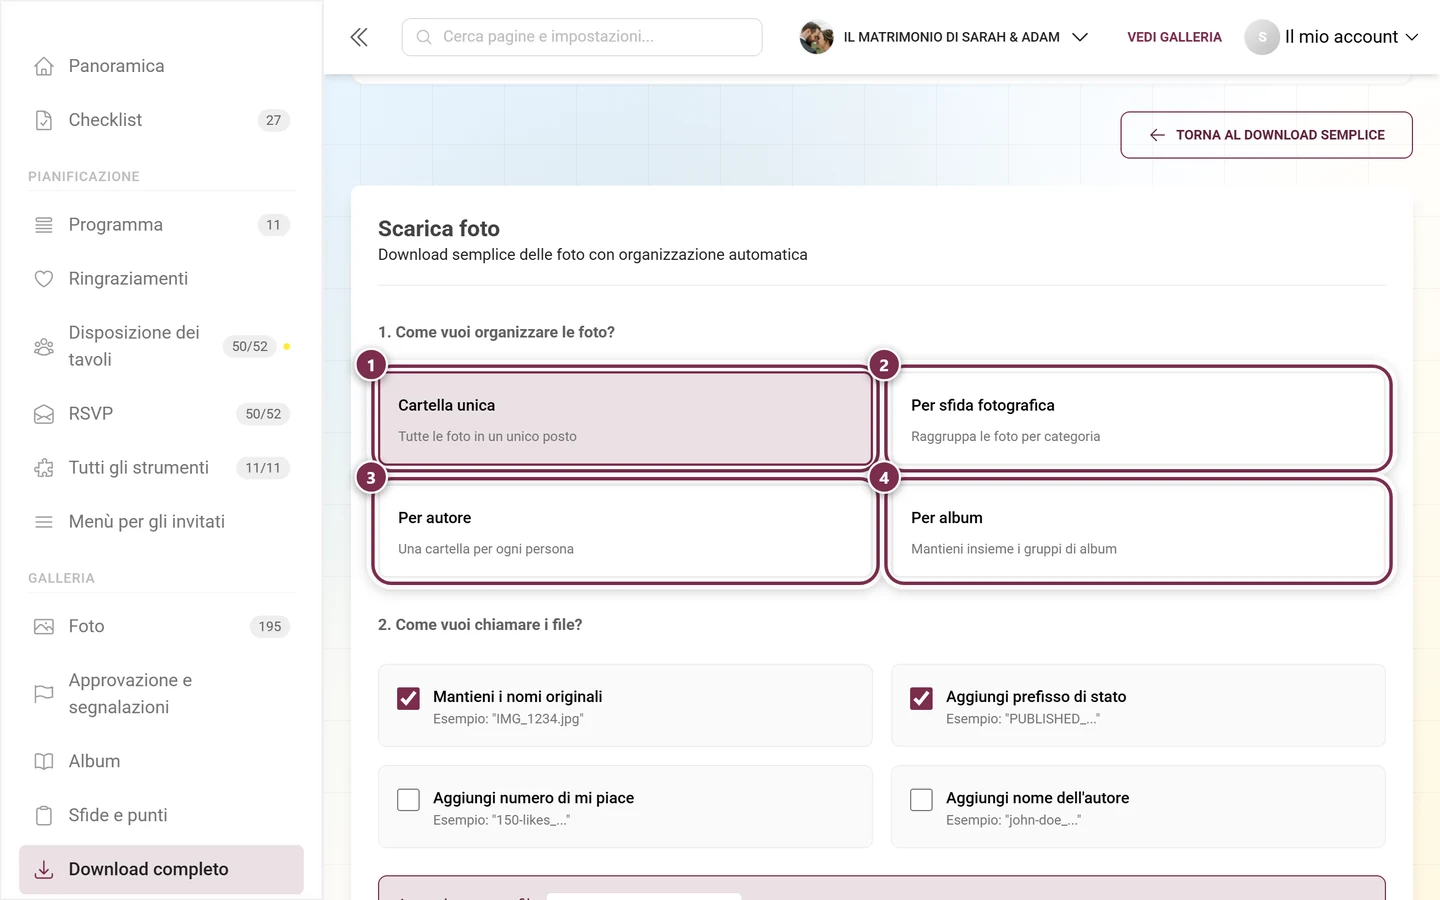Screen dimensions: 1440x900
Task: Click the Sfide e punti clipboard icon
Action: [x=44, y=816]
